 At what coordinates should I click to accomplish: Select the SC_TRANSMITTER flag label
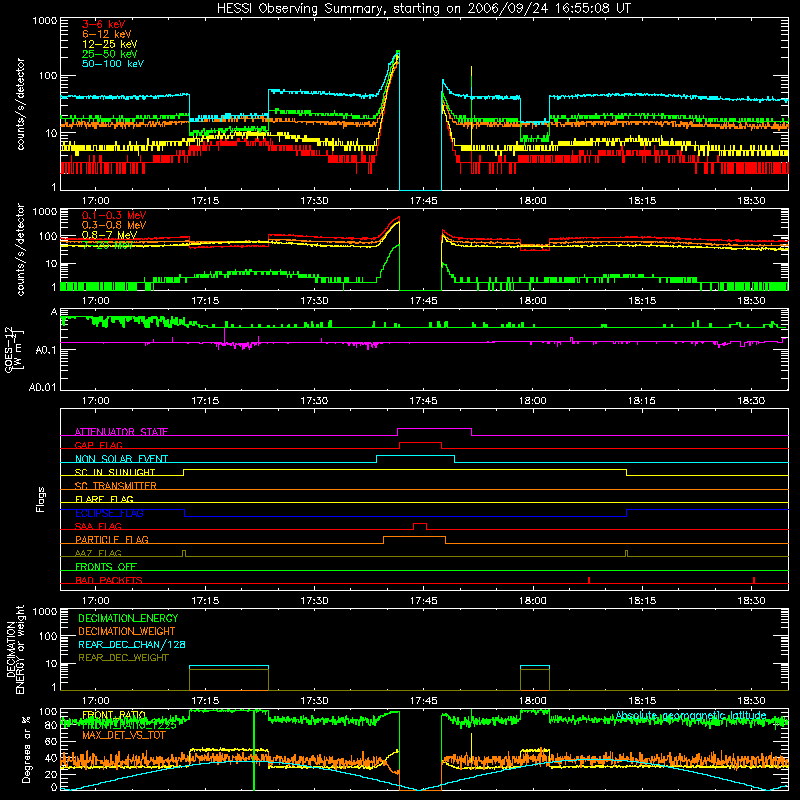tap(116, 486)
